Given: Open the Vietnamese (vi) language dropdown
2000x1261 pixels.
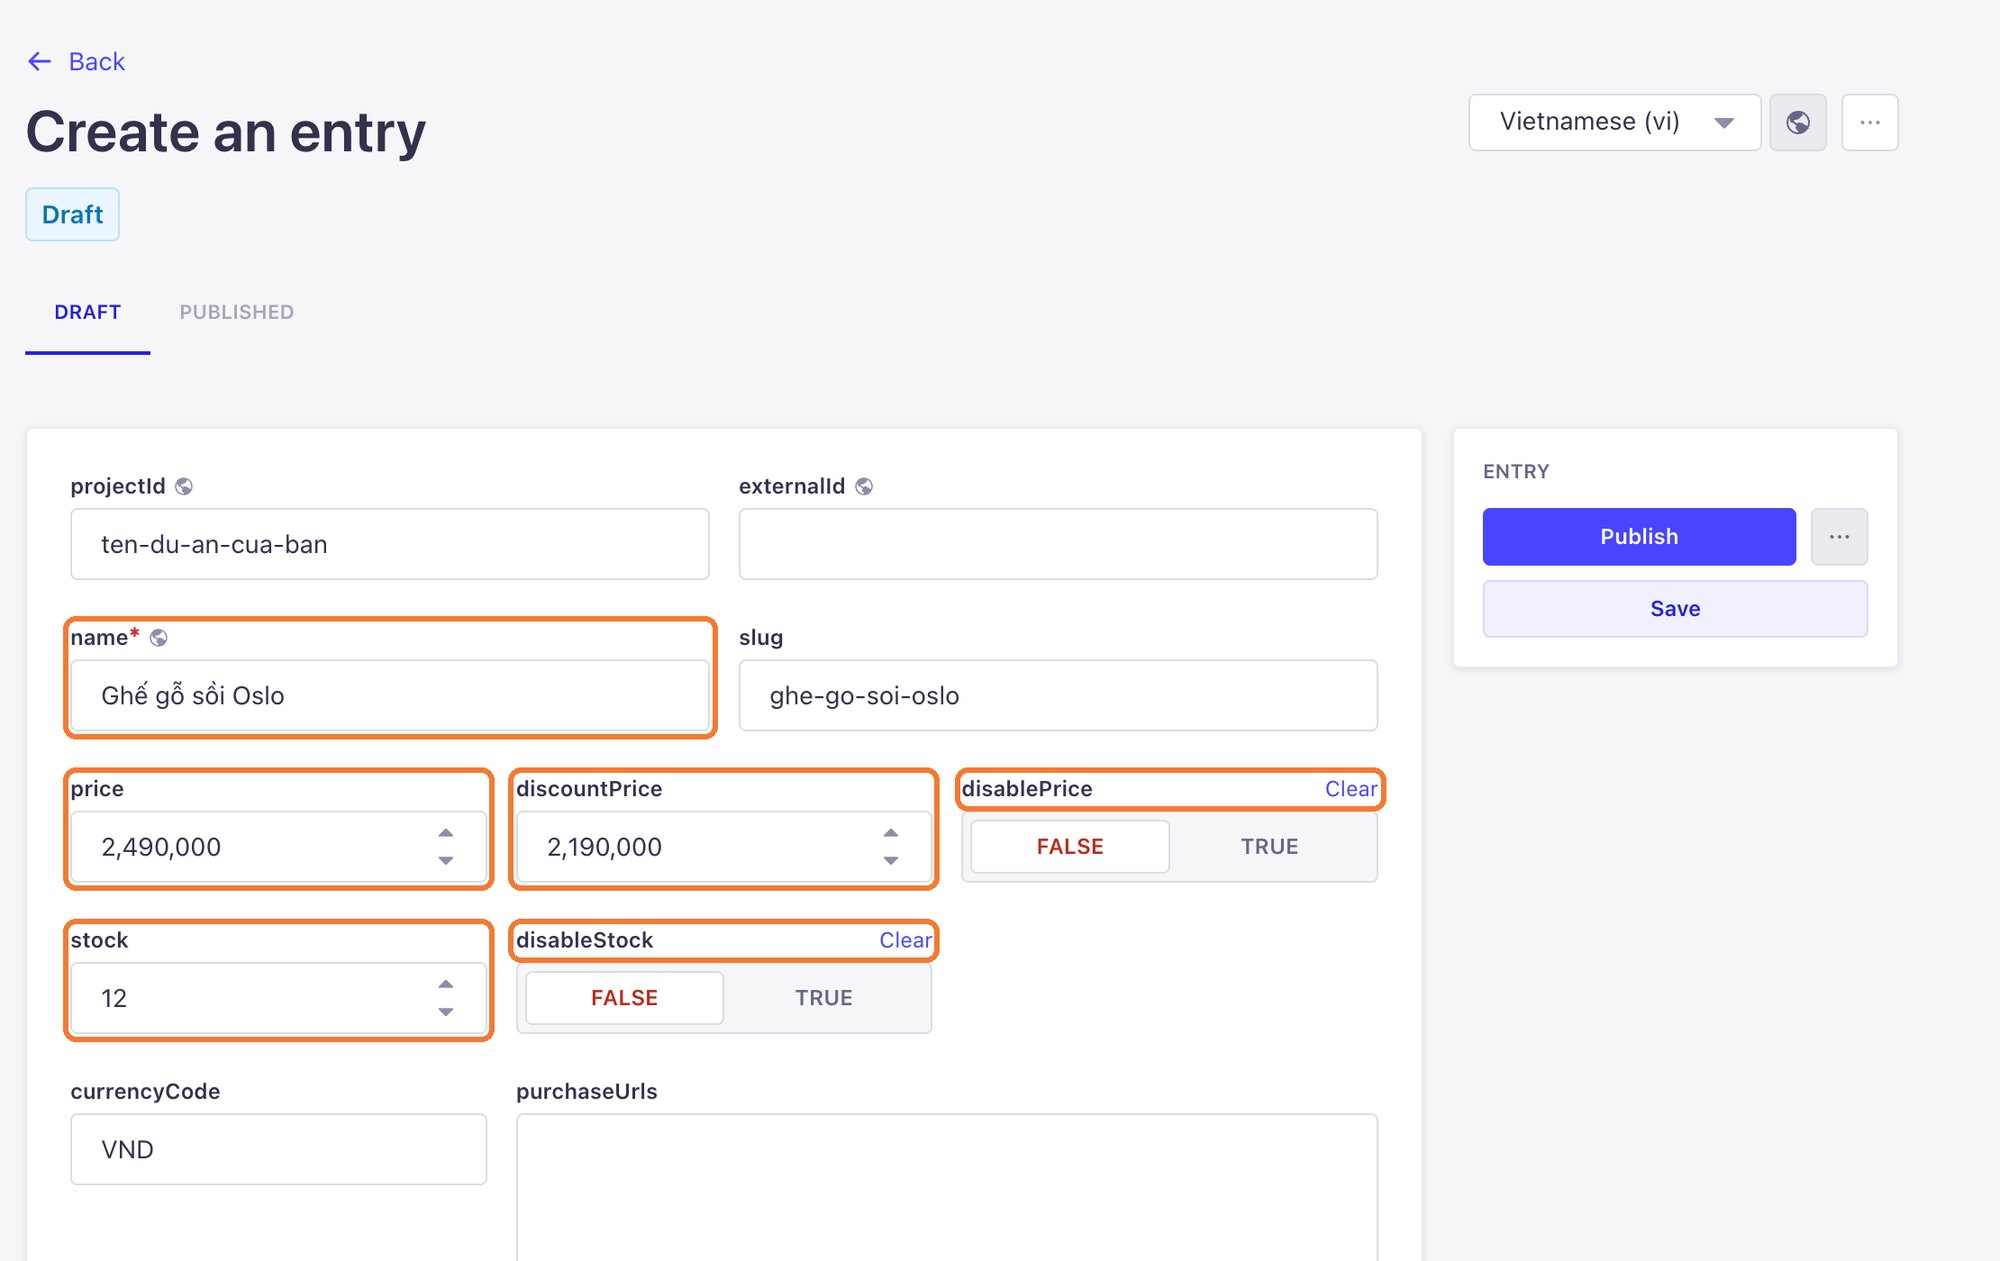Looking at the screenshot, I should (x=1615, y=122).
